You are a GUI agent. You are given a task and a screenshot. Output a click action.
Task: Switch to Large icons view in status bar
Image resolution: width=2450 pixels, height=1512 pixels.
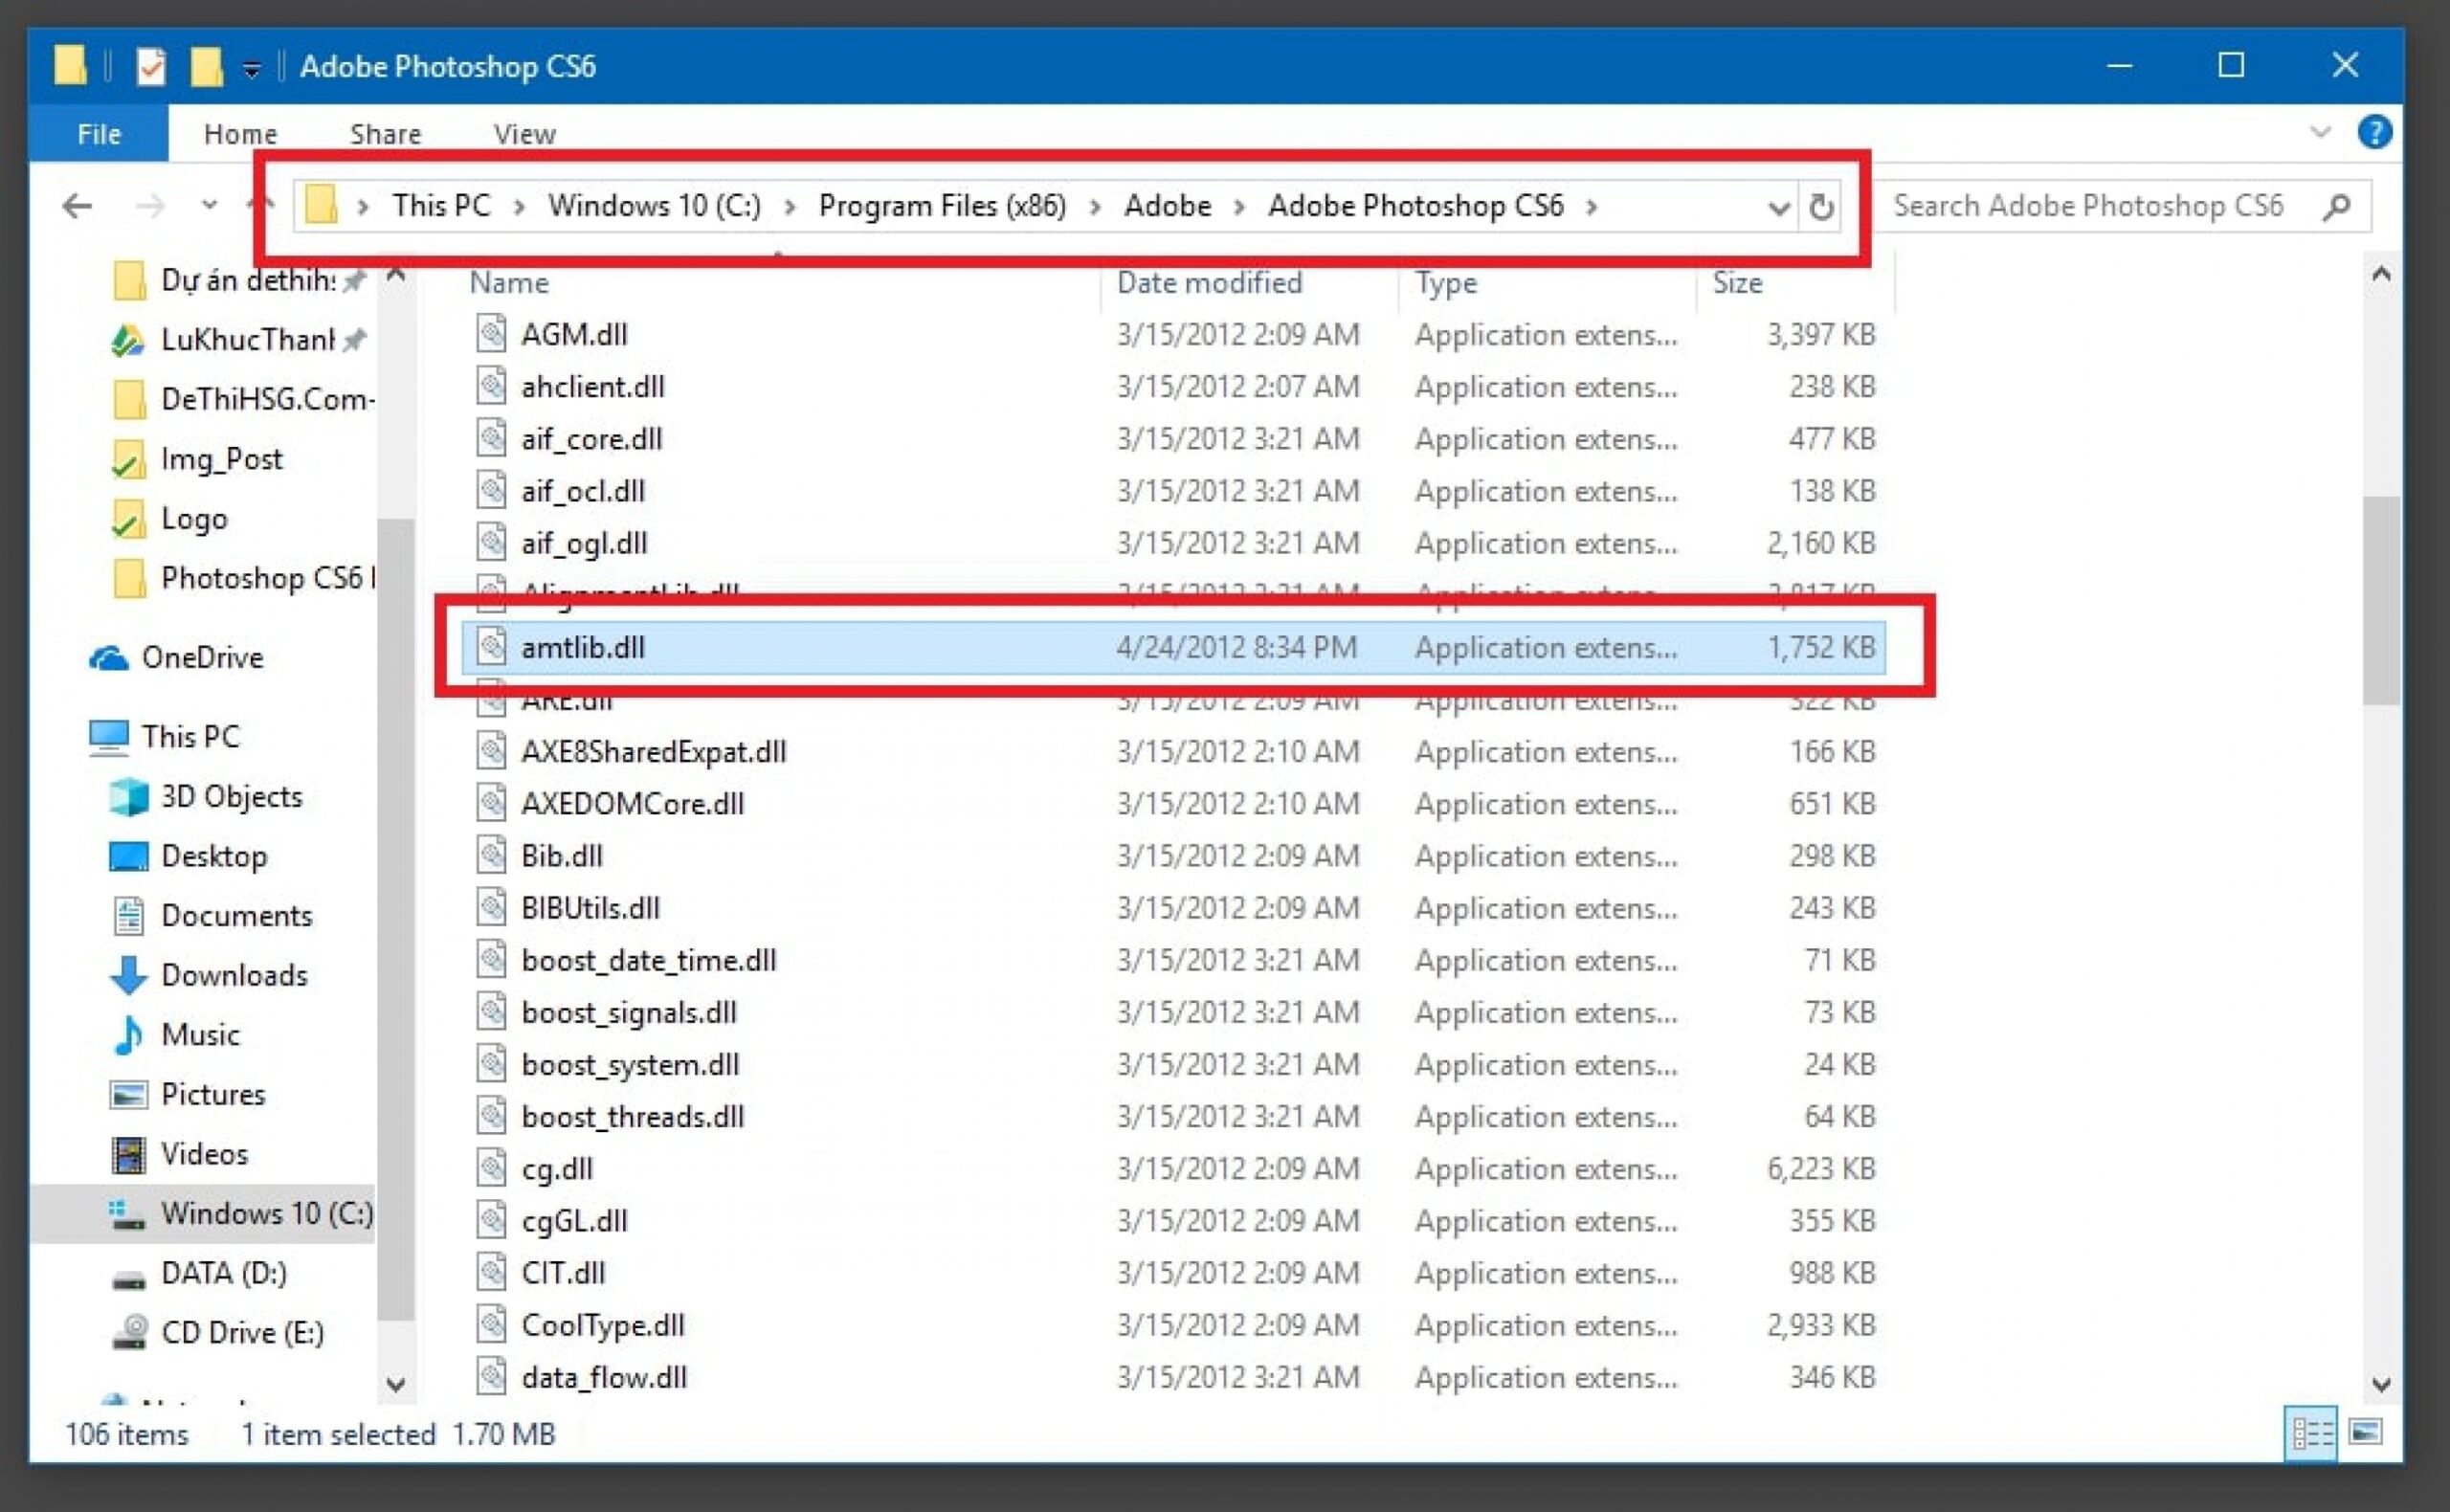2365,1433
